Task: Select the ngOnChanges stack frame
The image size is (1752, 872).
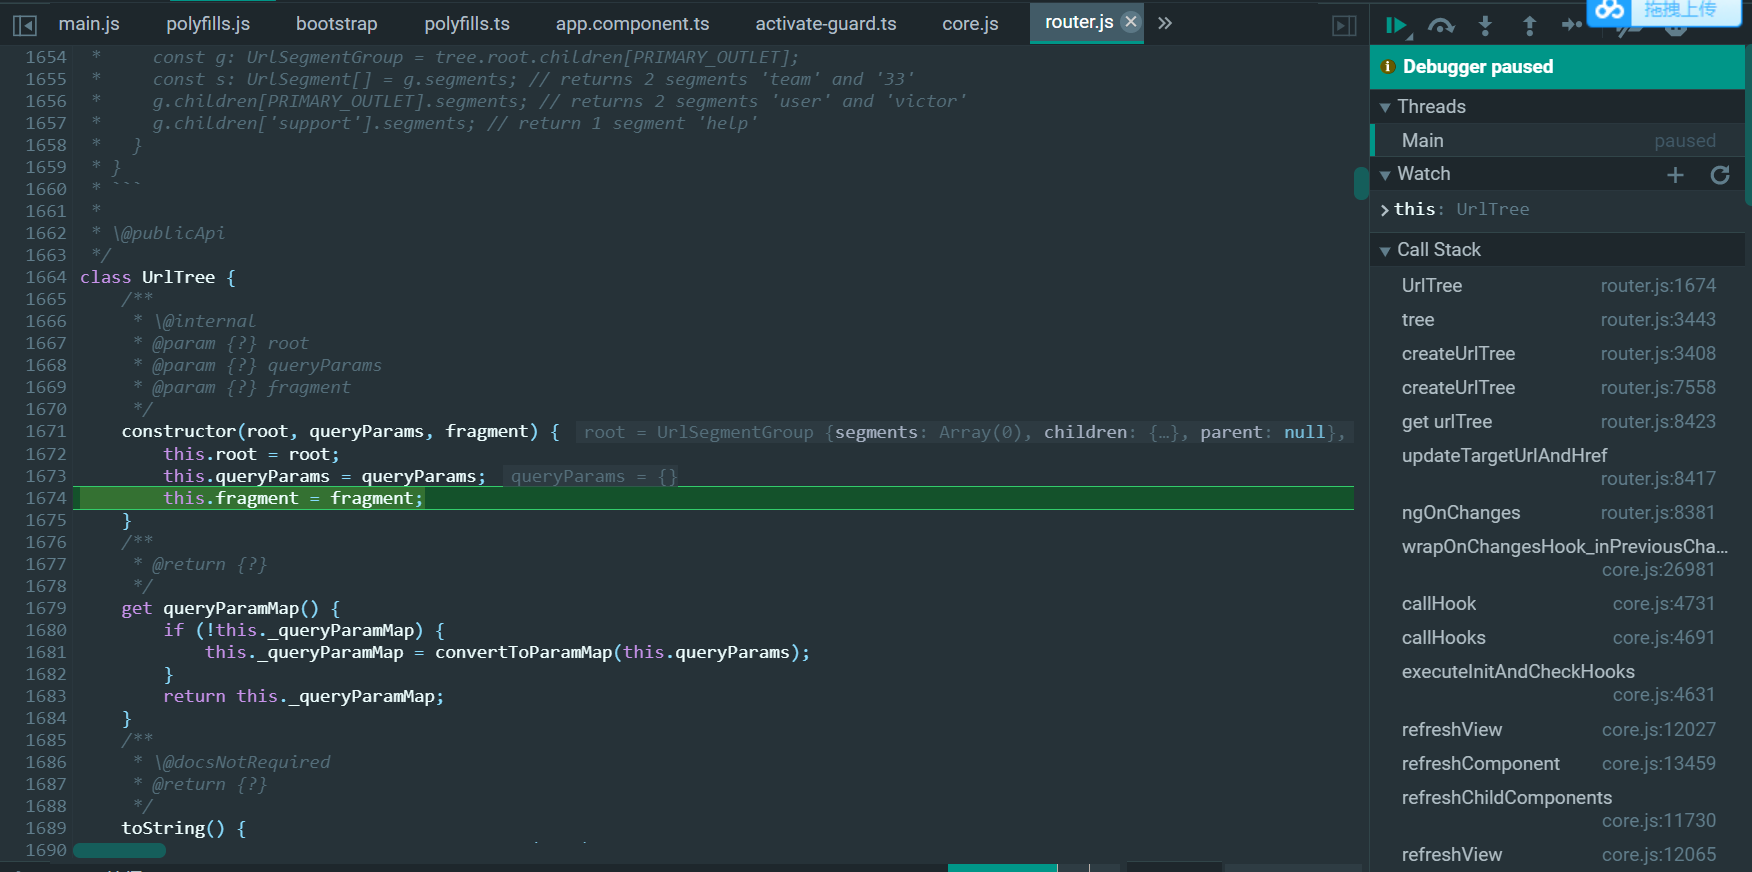Action: [x=1557, y=513]
